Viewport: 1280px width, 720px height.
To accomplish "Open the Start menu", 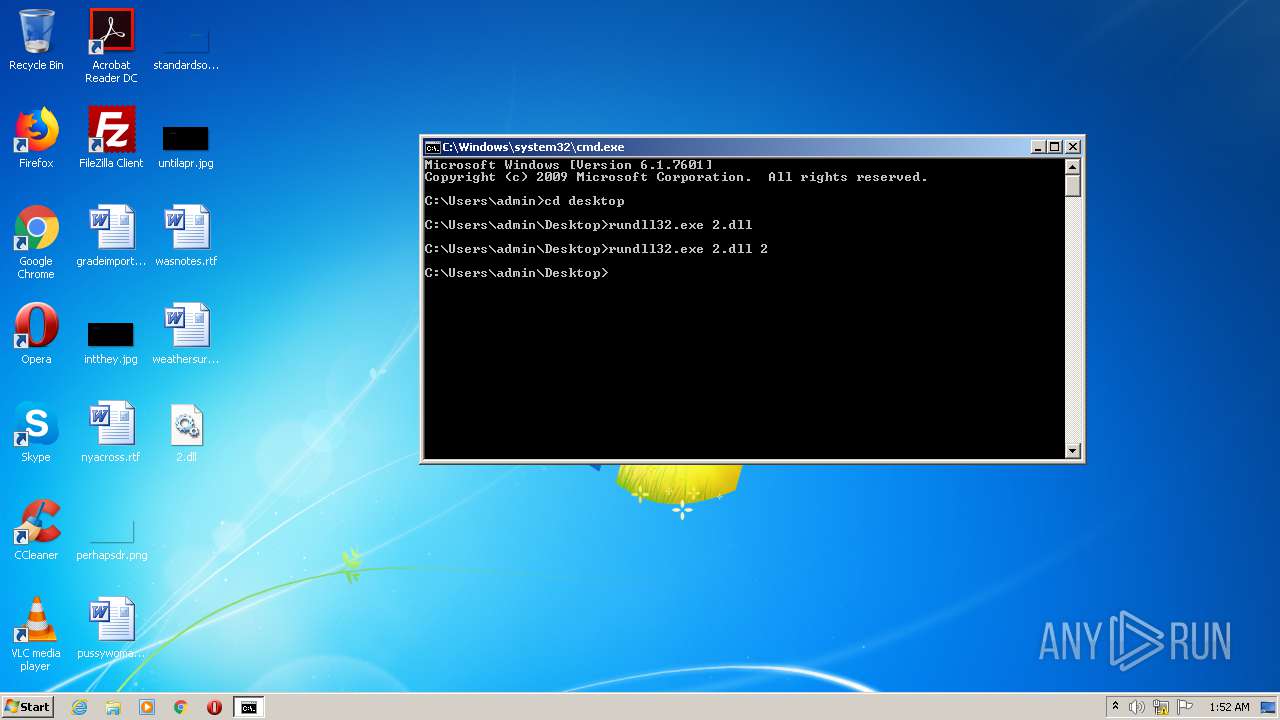I will (27, 707).
